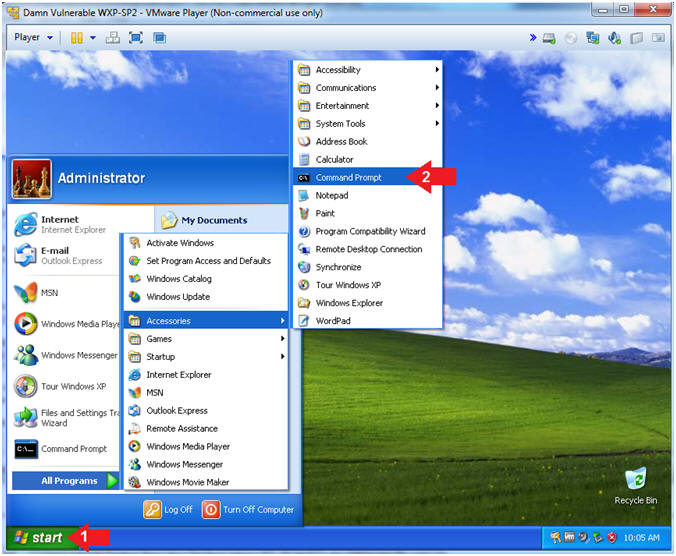676x556 pixels.
Task: Open Set Program Access and Defaults
Action: coord(206,261)
